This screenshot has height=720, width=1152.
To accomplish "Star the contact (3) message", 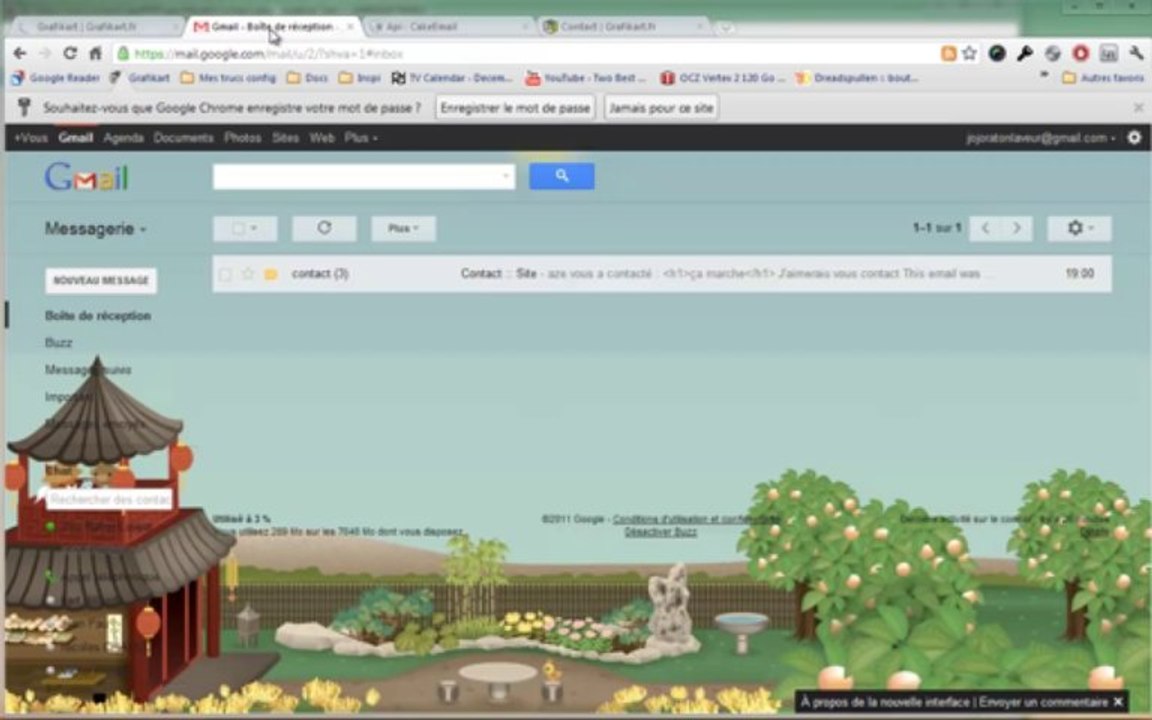I will [x=248, y=274].
